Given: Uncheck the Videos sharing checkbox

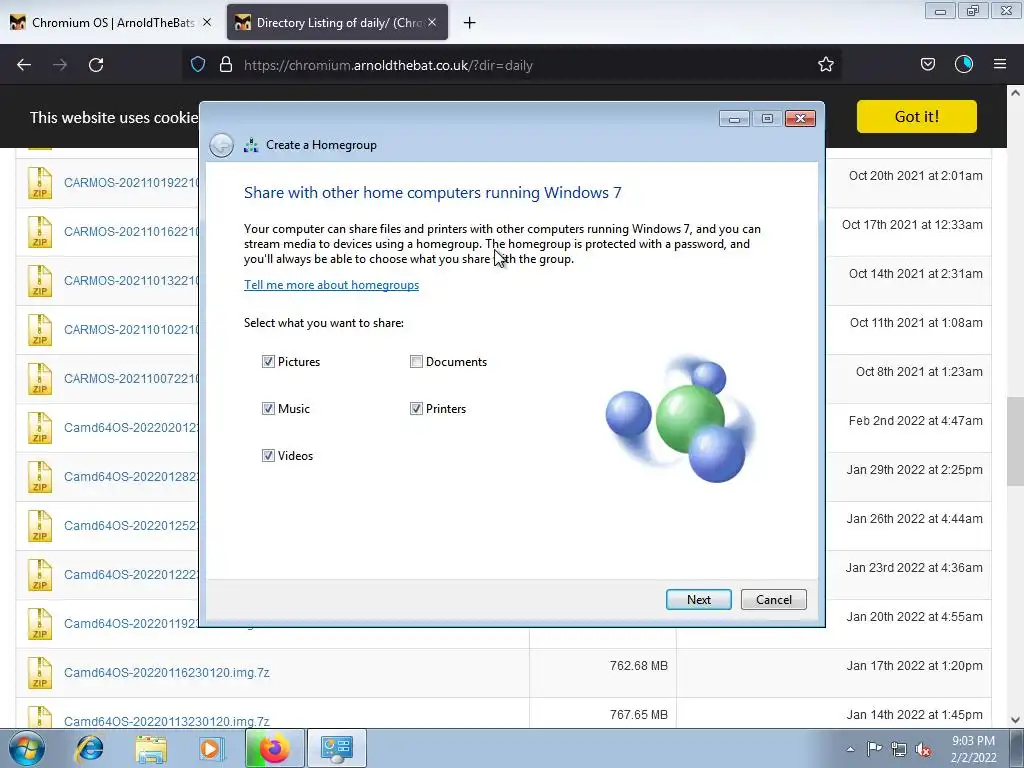Looking at the screenshot, I should point(268,456).
